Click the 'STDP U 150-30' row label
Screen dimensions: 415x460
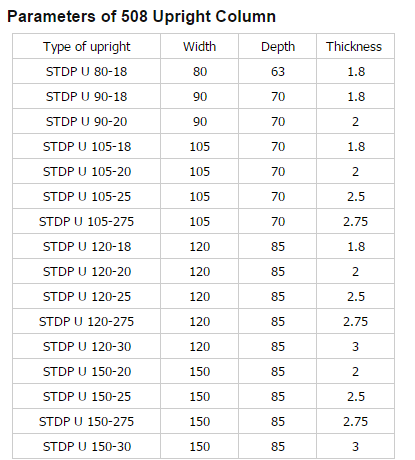[87, 446]
